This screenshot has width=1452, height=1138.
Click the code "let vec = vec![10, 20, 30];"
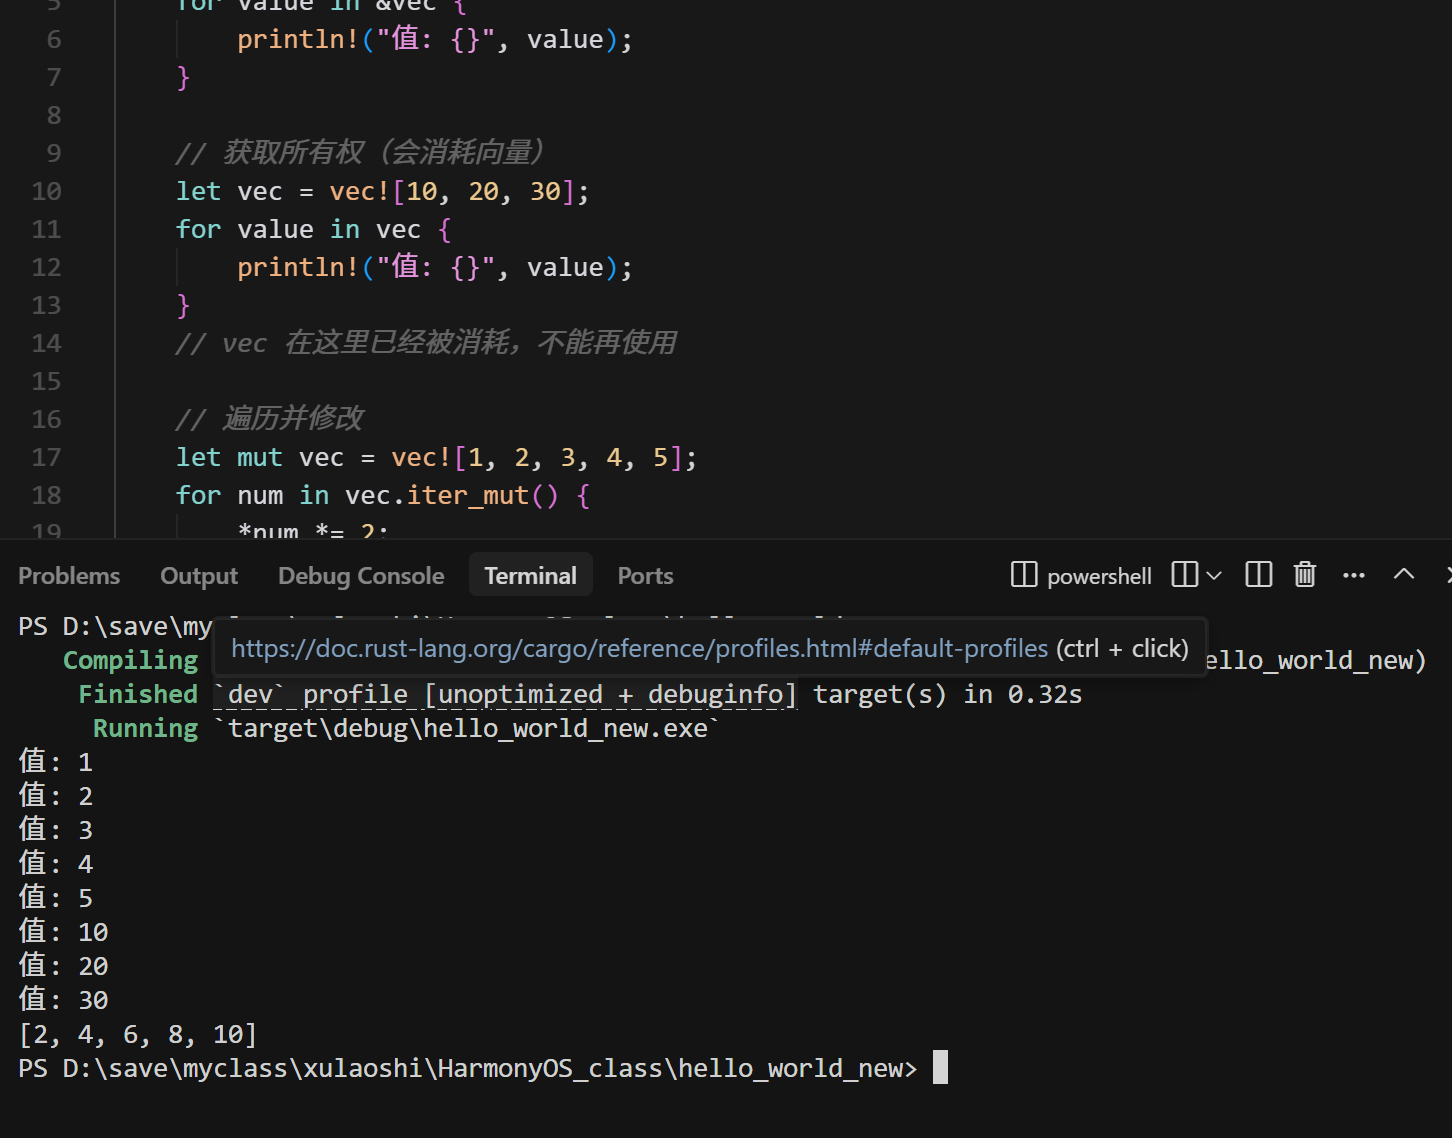click(x=383, y=192)
